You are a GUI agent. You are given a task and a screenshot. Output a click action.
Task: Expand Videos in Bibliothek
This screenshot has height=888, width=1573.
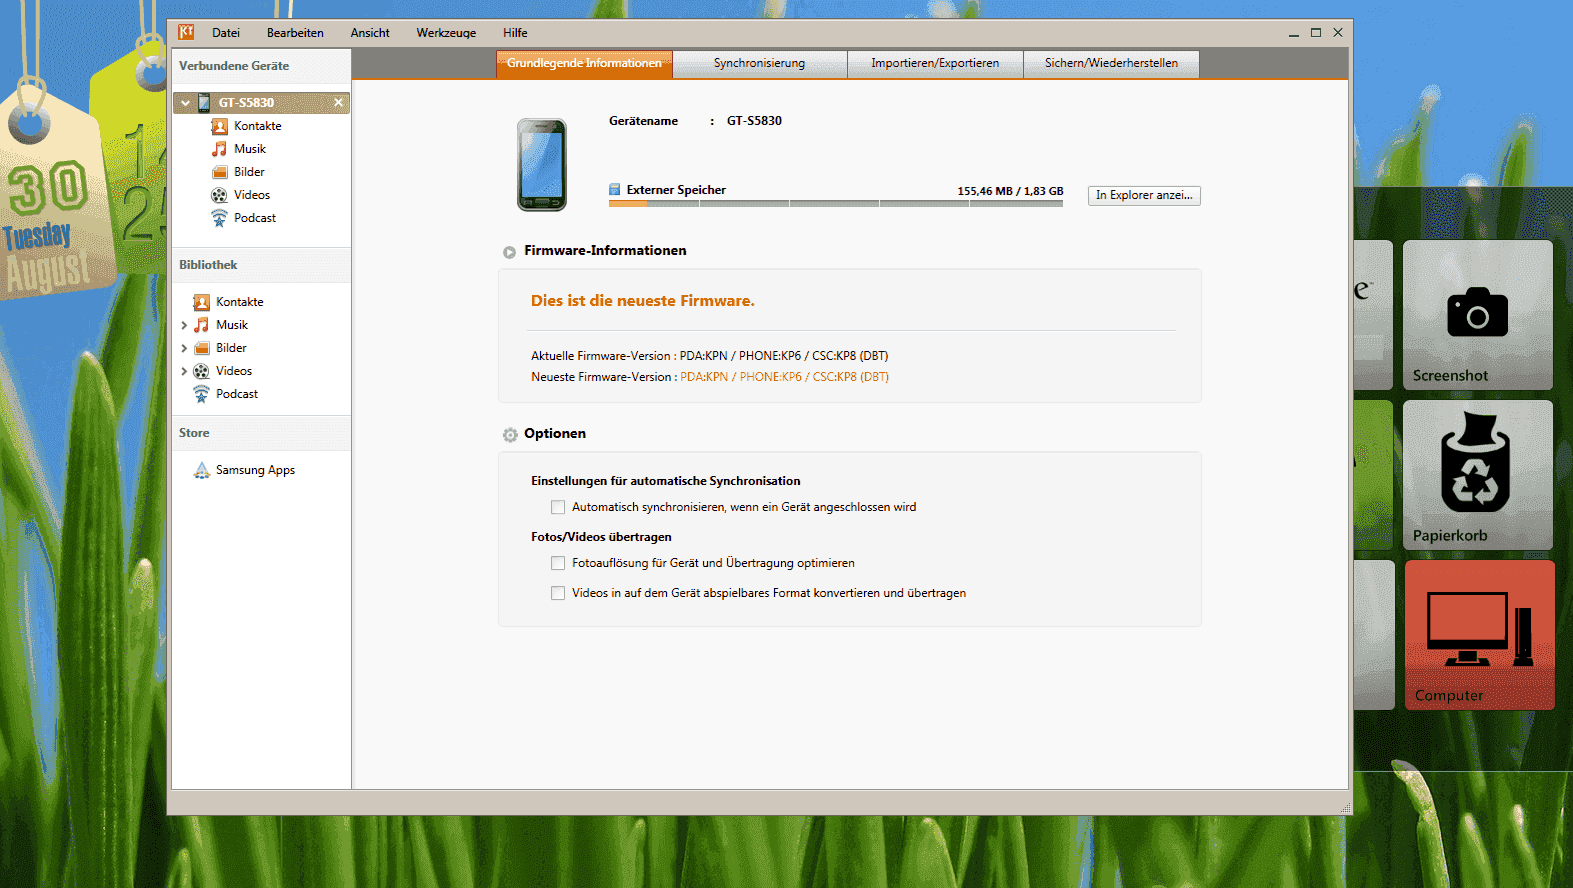point(184,371)
